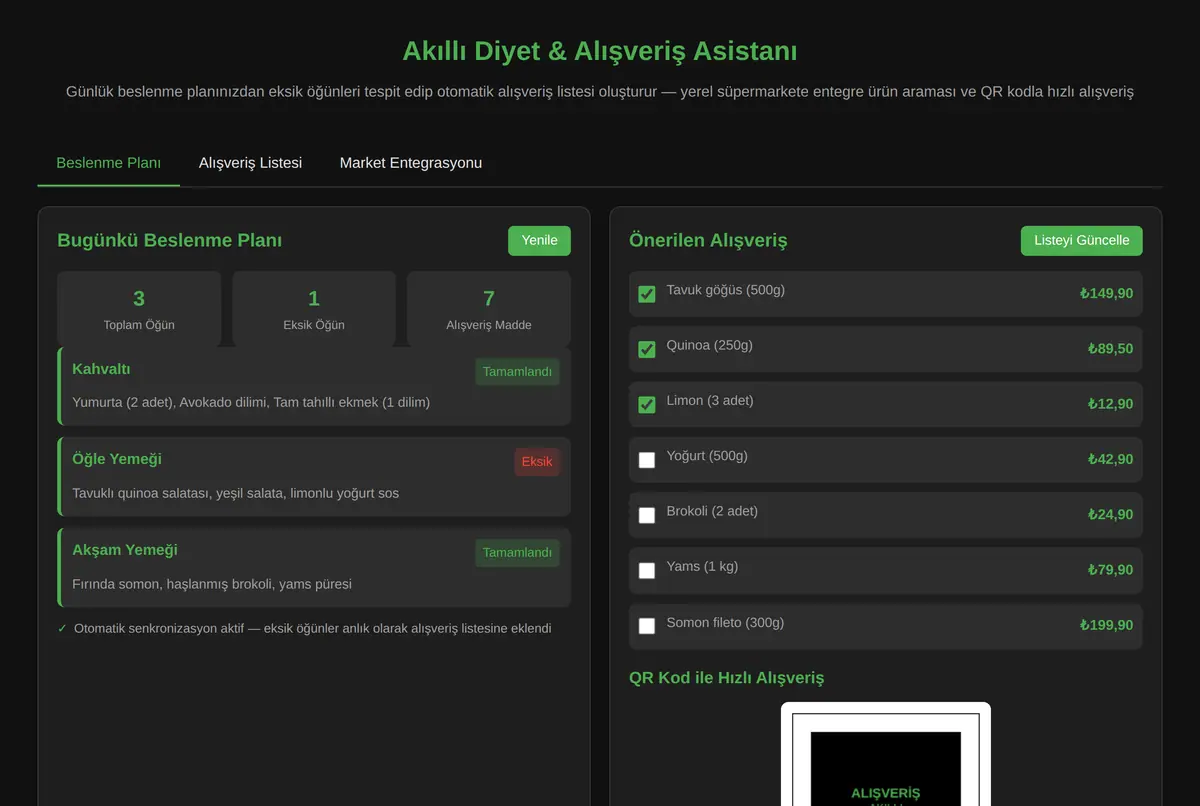Click the Kahvaltı ingredients text with Yumurta
The image size is (1200, 806).
point(251,402)
